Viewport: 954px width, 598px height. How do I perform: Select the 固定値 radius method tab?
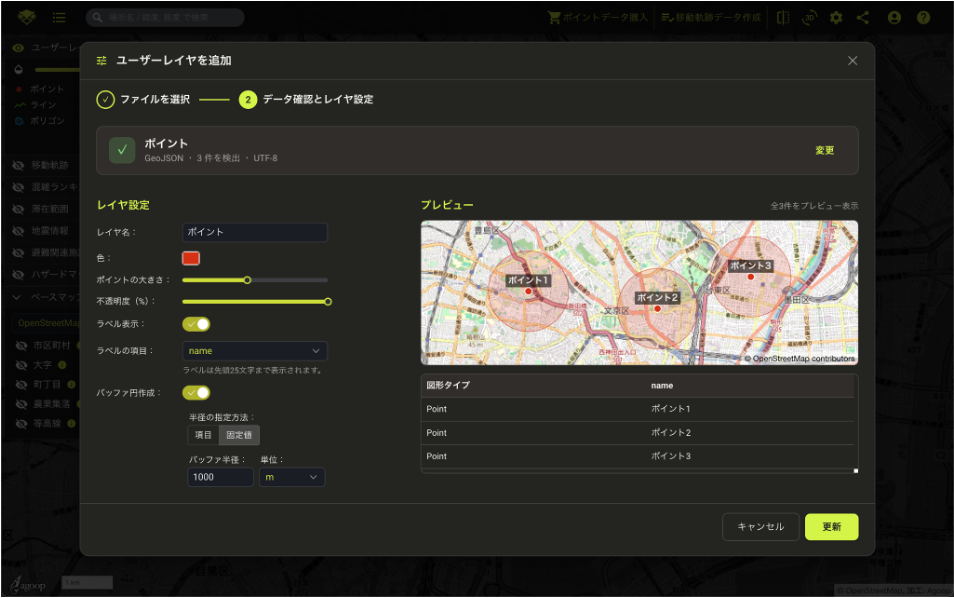click(239, 435)
